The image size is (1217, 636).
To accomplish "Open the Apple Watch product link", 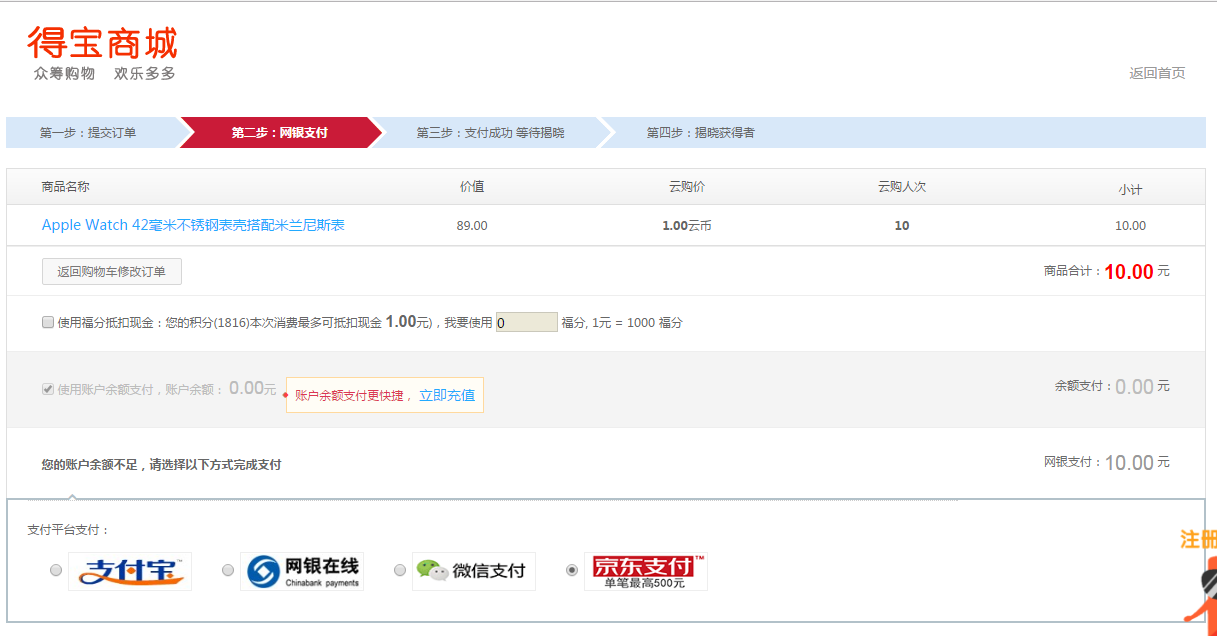I will [195, 225].
